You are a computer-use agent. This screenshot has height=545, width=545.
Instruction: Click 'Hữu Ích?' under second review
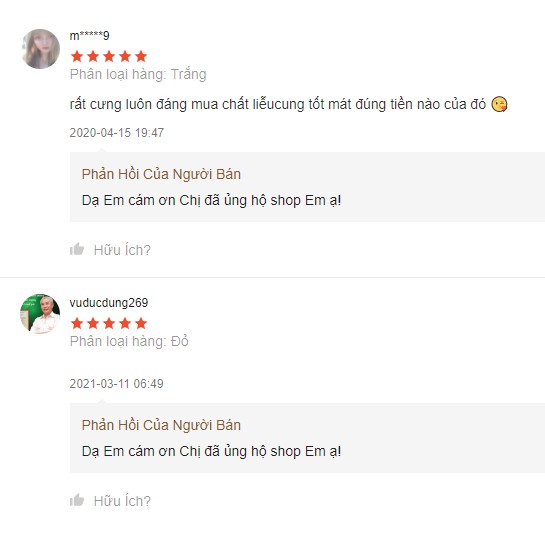122,501
